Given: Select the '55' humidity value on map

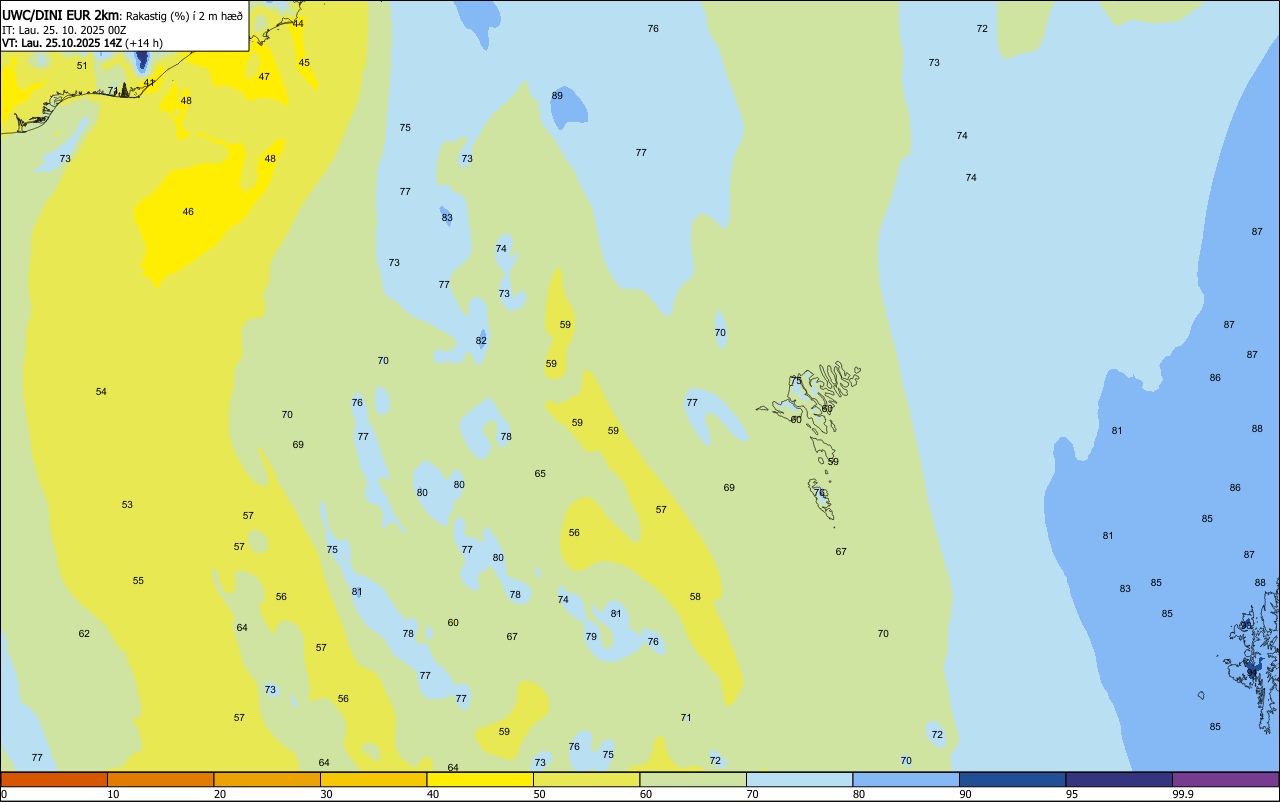Looking at the screenshot, I should (138, 581).
